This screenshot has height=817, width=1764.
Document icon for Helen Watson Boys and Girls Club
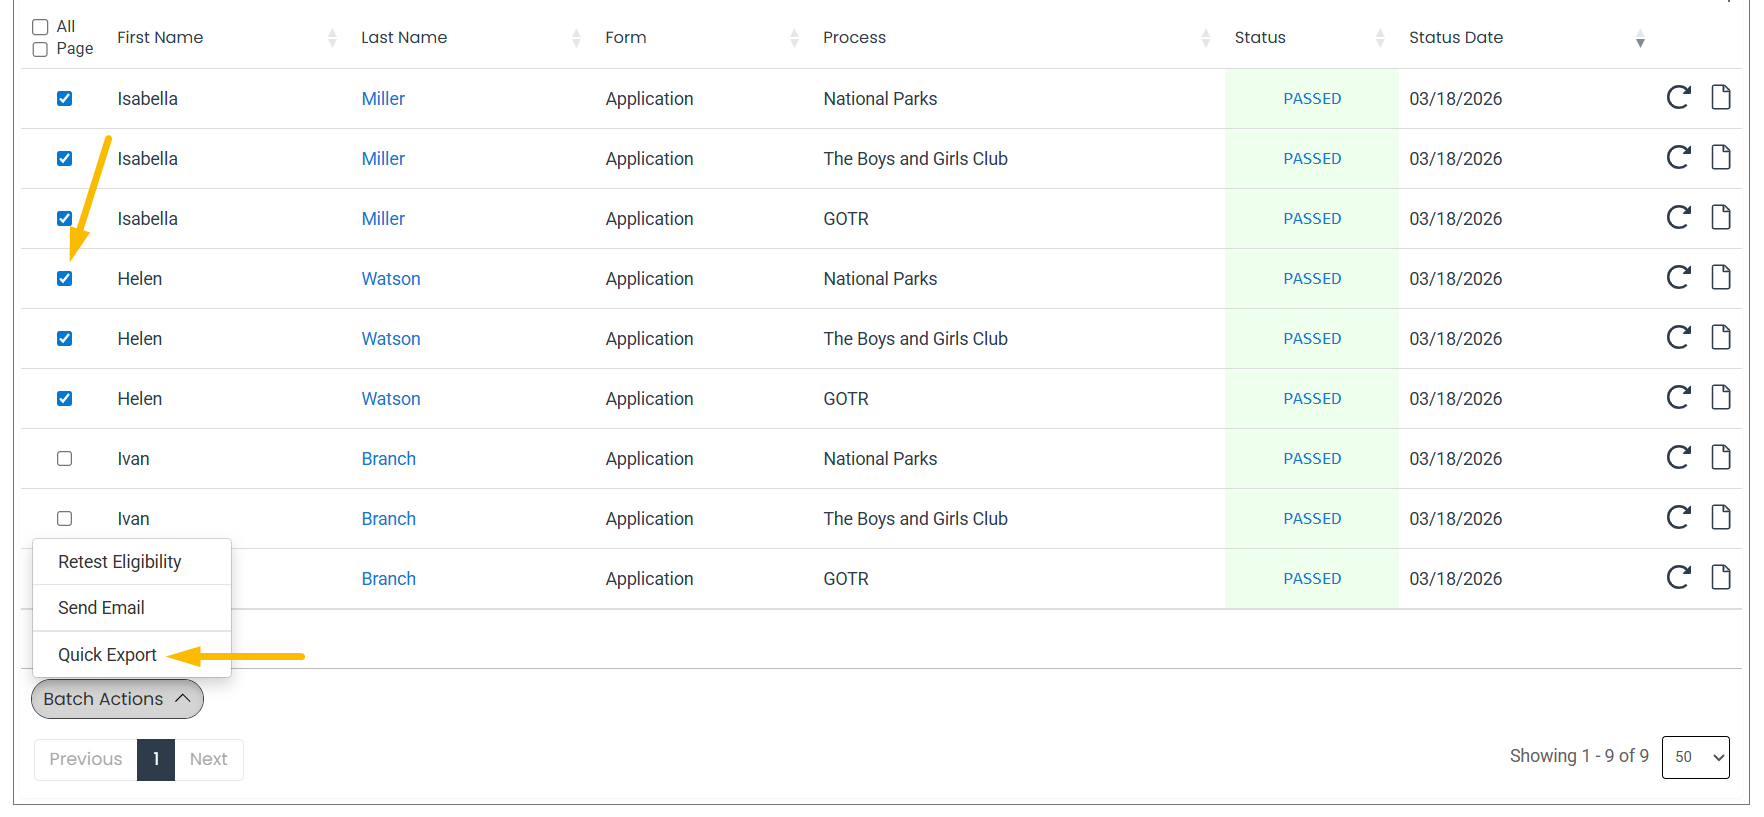tap(1720, 337)
